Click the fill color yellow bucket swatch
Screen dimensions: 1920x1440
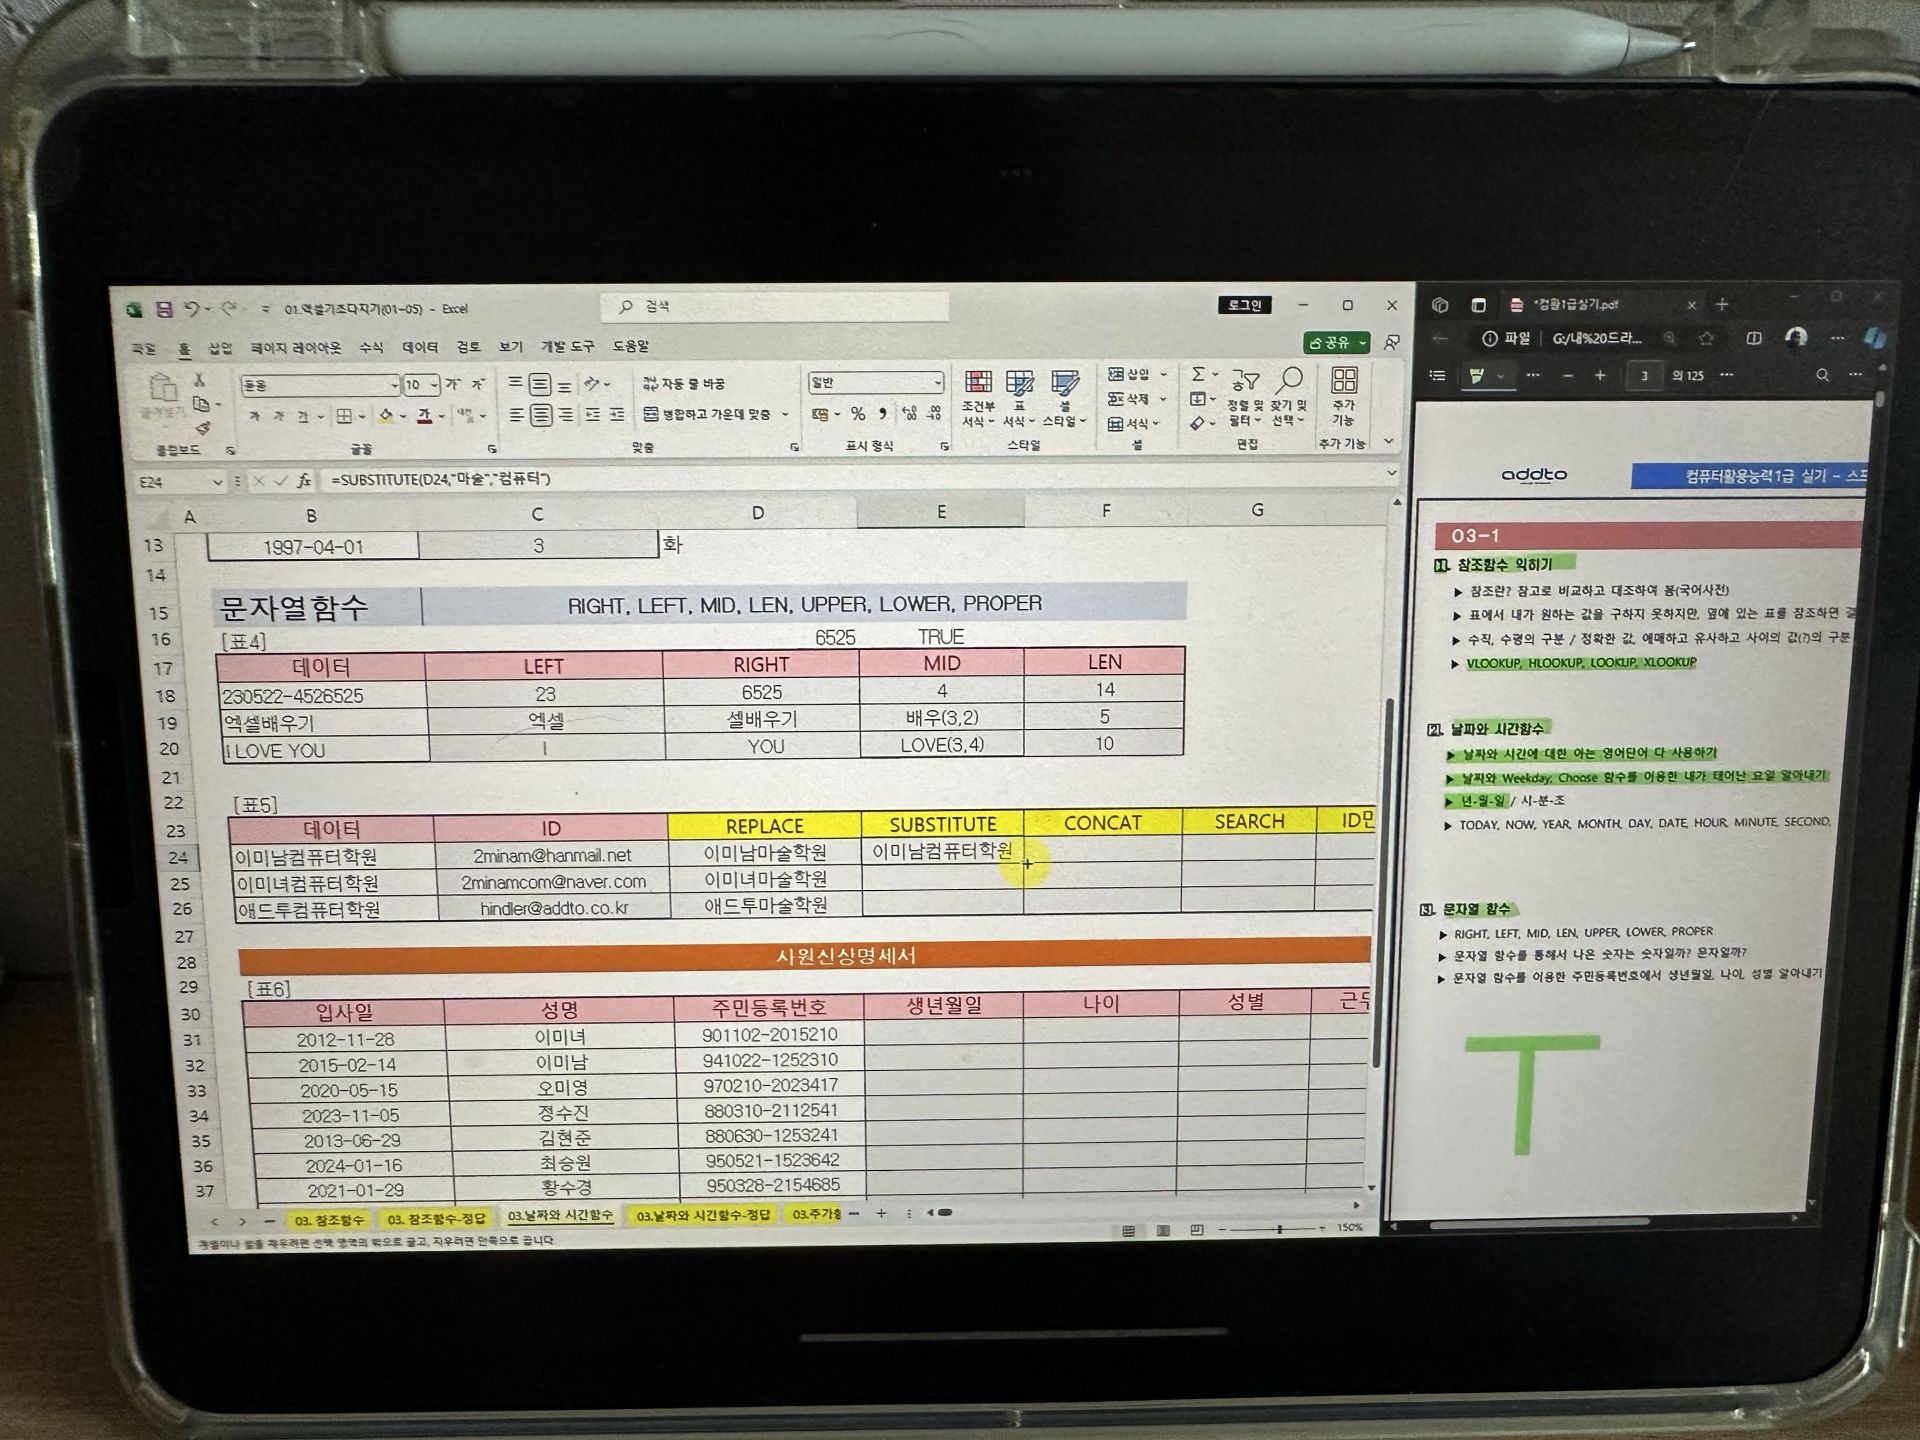[386, 416]
